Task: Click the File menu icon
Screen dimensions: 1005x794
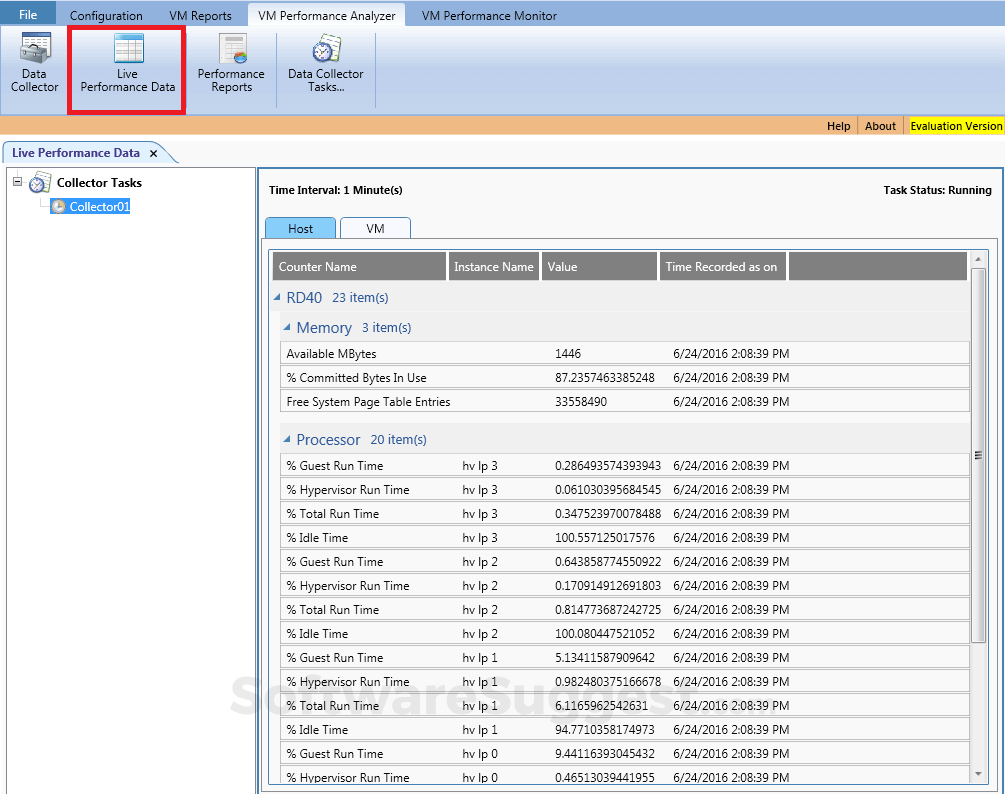Action: (25, 13)
